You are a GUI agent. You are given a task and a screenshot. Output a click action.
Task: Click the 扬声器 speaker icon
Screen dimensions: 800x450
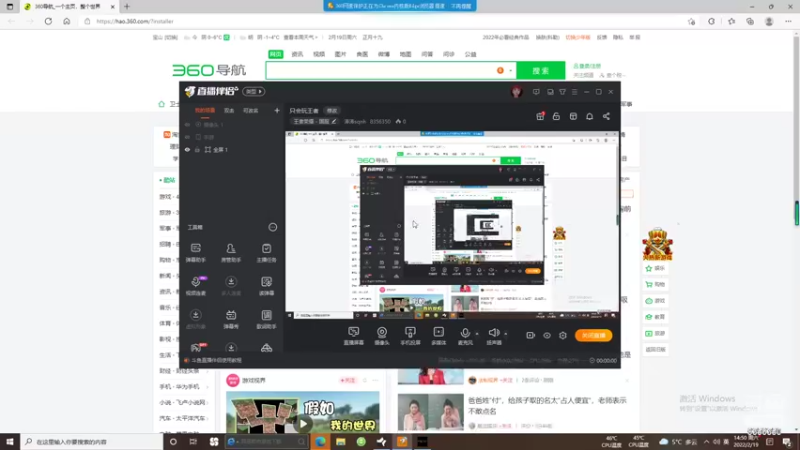point(493,333)
